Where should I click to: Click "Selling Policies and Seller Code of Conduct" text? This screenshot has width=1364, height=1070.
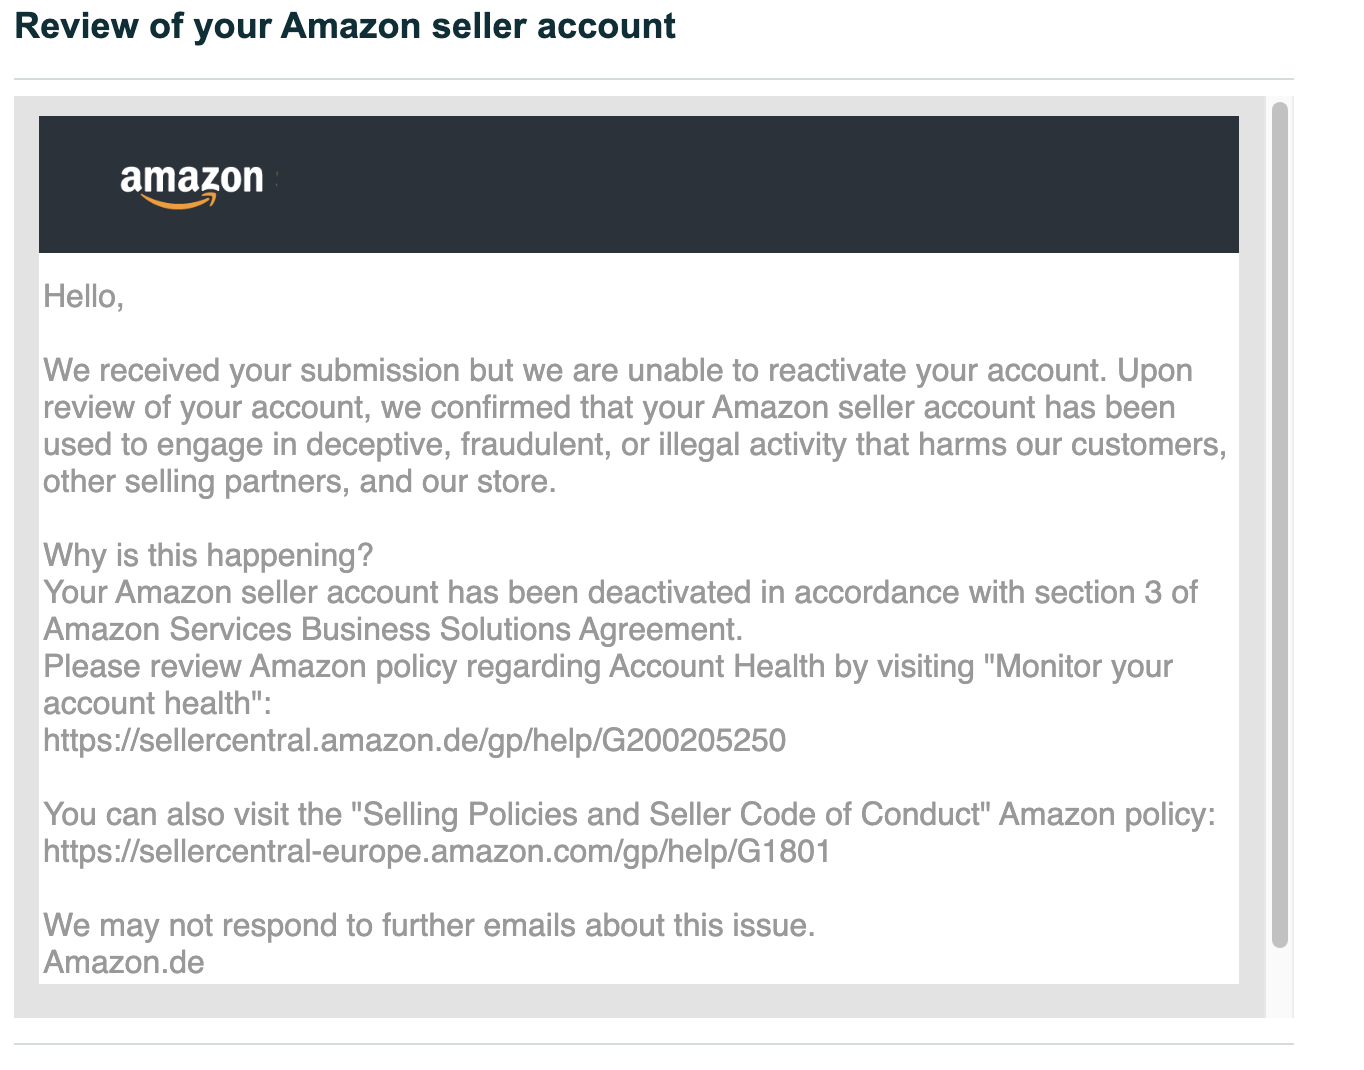[x=669, y=814]
